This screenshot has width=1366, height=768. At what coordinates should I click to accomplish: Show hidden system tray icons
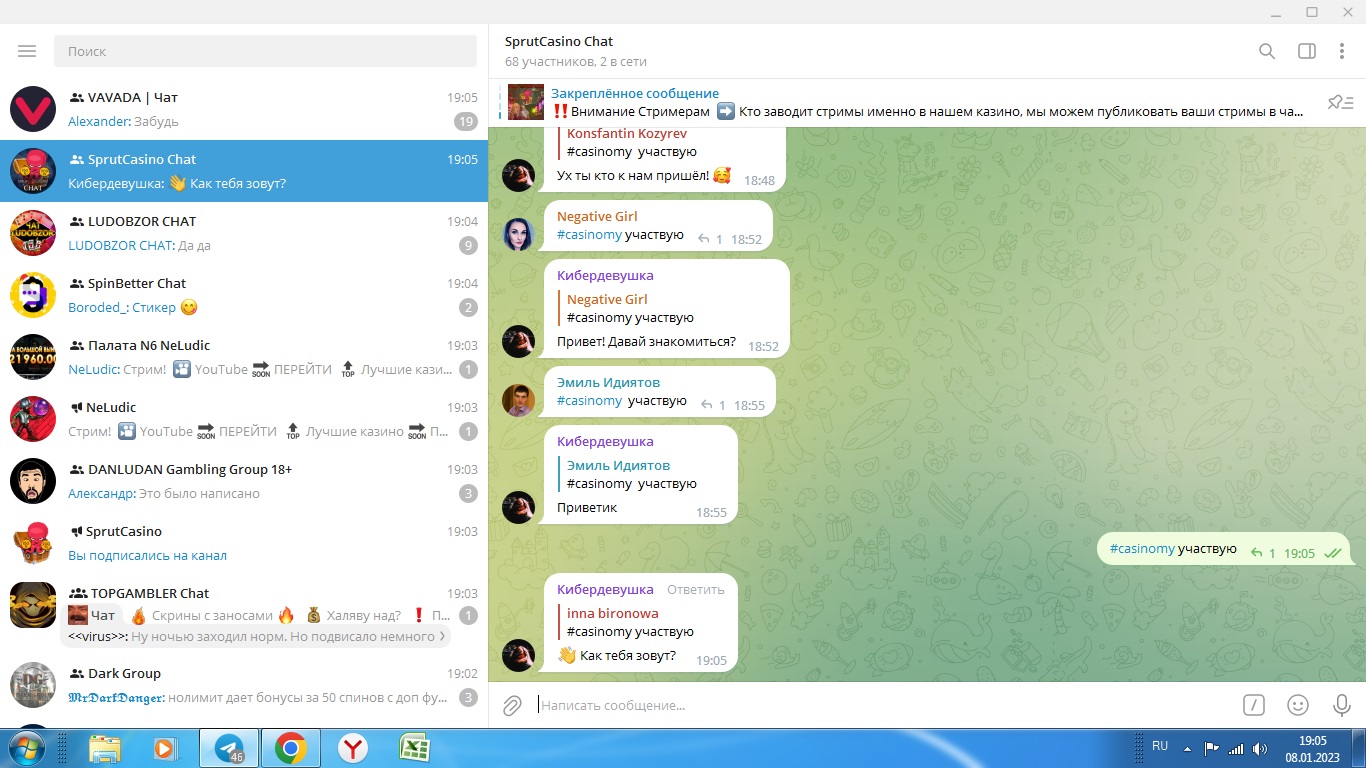(1187, 748)
